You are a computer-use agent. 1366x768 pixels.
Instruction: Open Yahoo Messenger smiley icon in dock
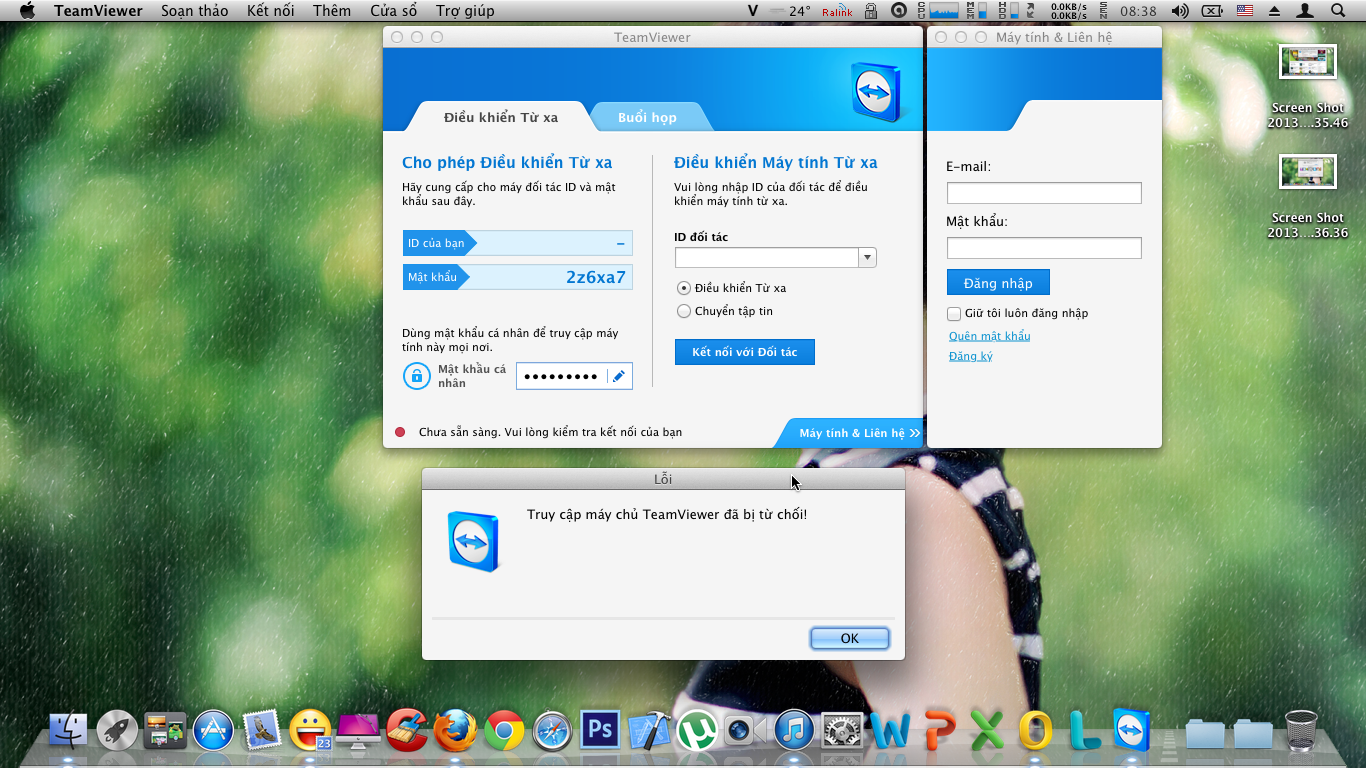[310, 732]
